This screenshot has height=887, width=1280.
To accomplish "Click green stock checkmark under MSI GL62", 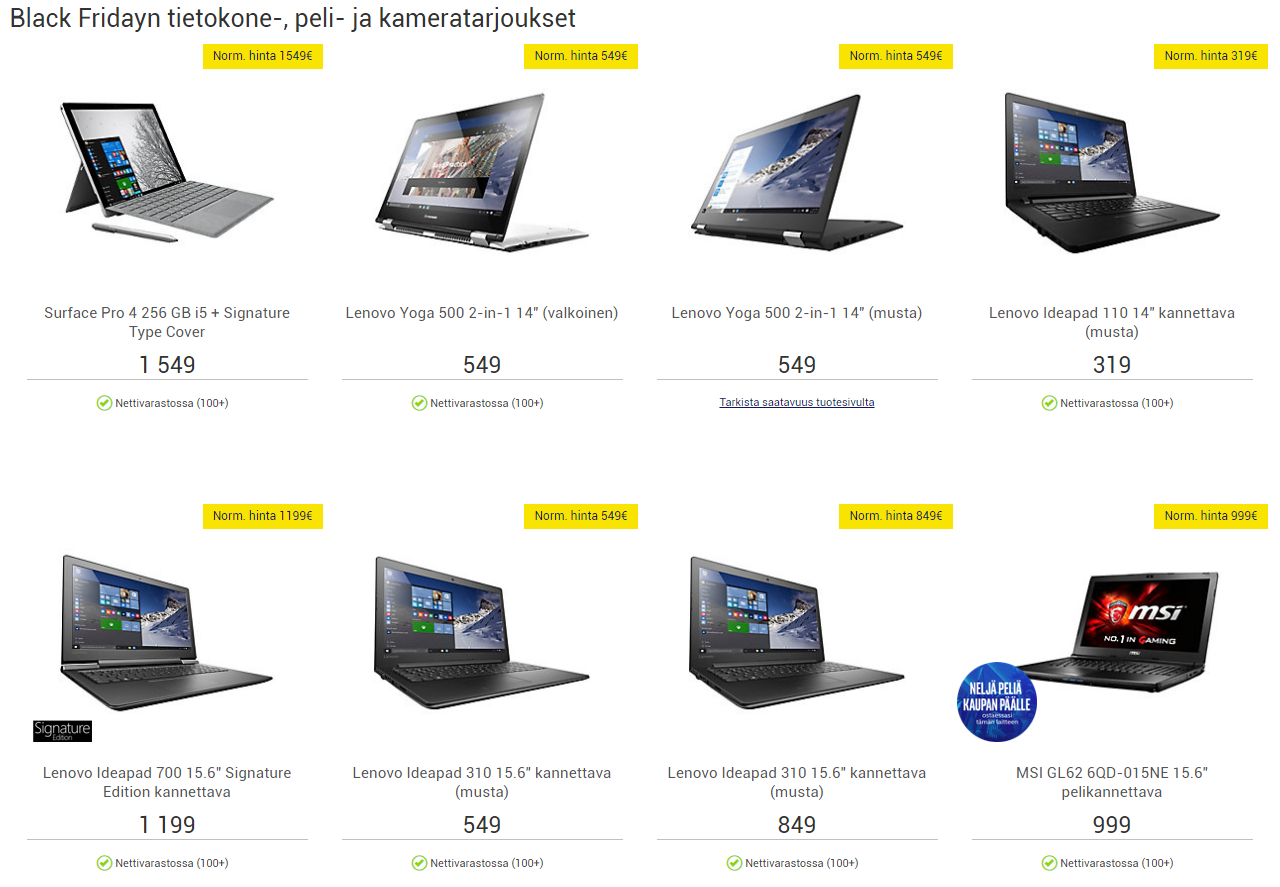I will tap(1049, 863).
